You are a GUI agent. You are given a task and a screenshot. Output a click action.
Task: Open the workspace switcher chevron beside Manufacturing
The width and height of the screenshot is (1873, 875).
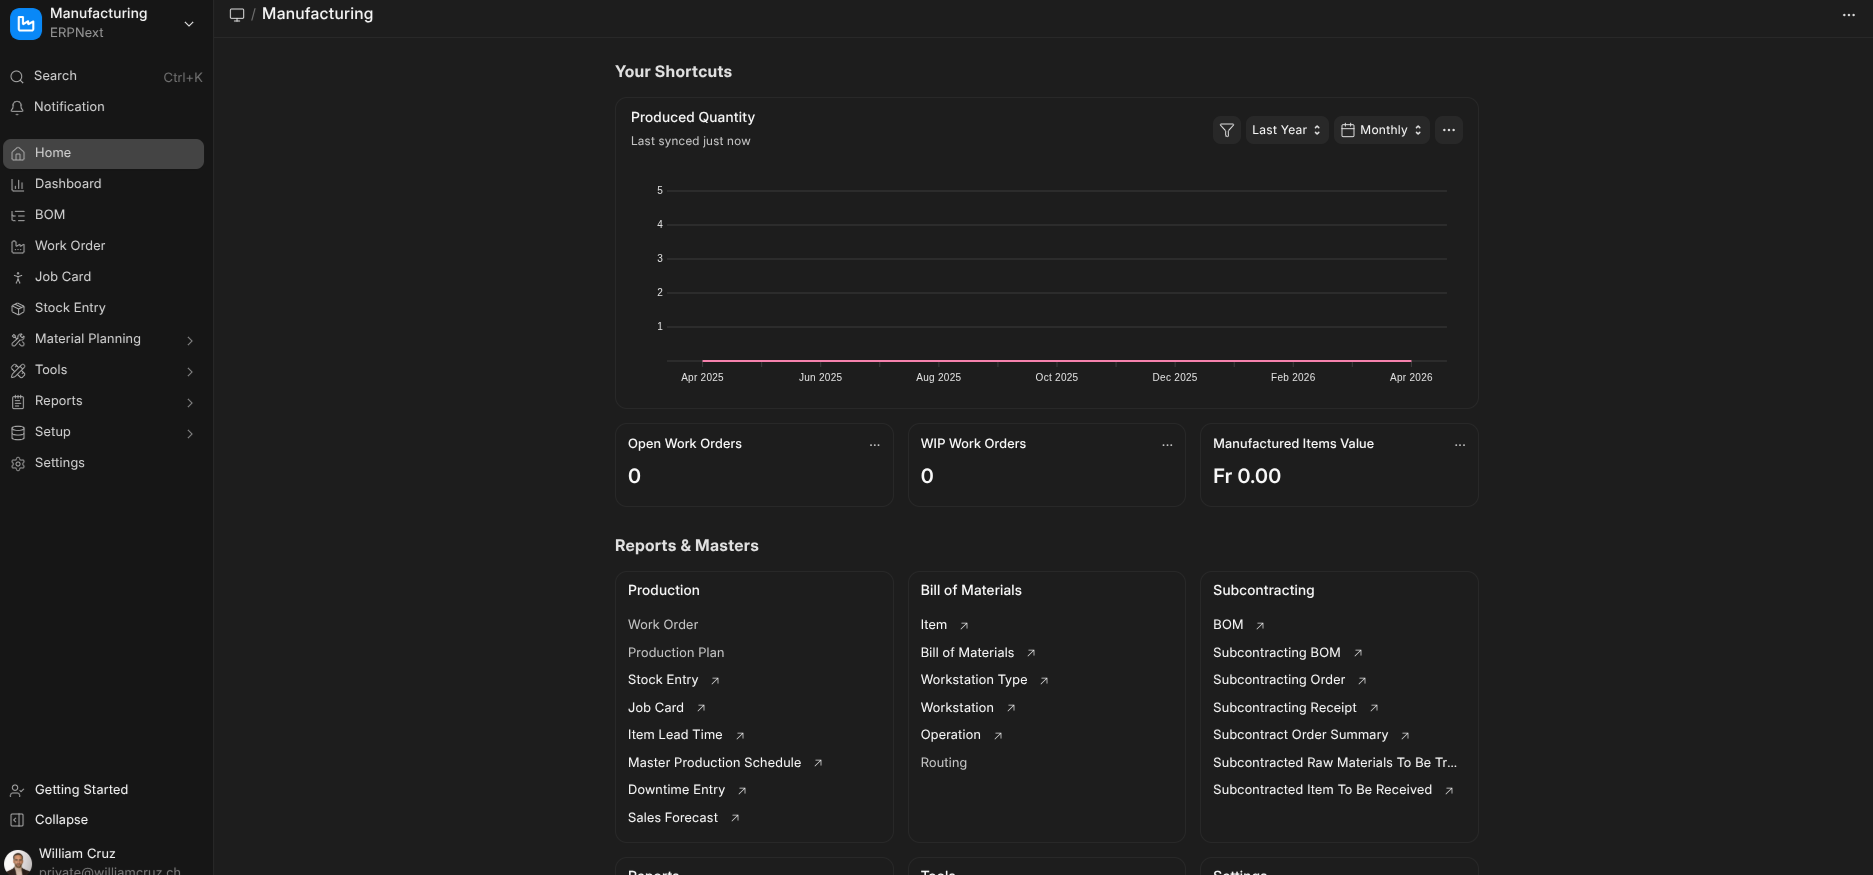pos(189,24)
